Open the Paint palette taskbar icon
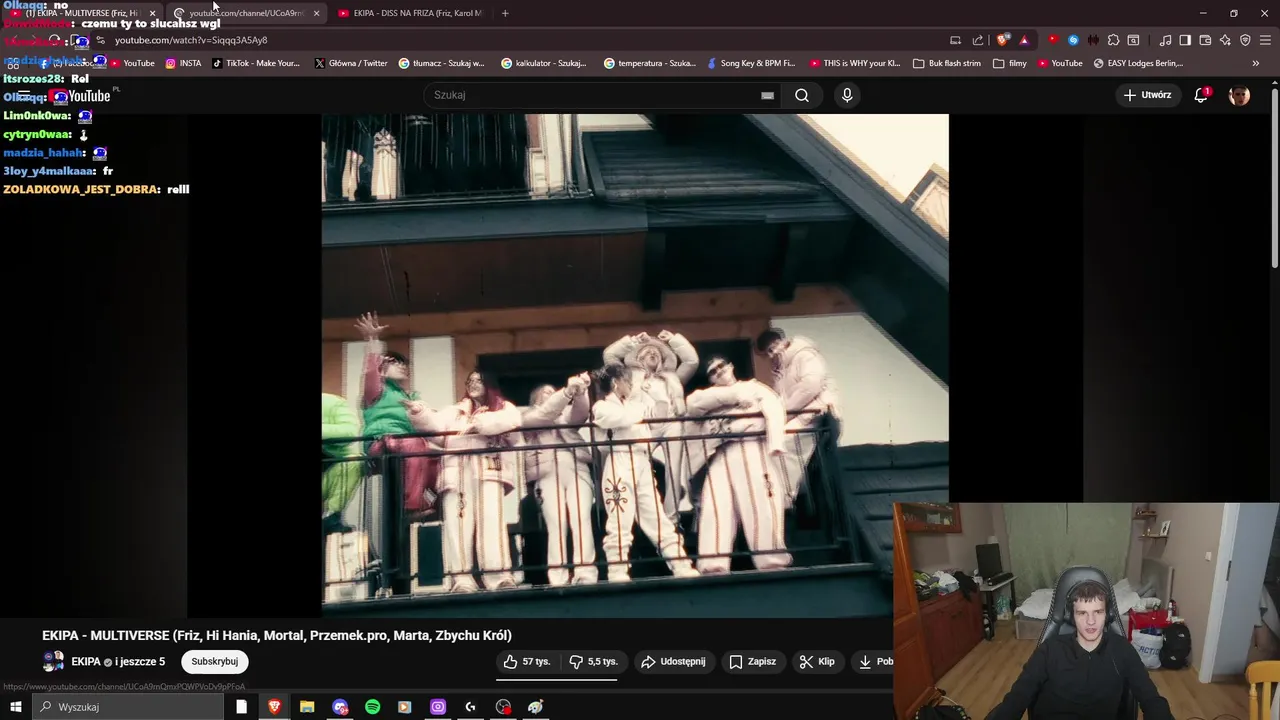This screenshot has width=1280, height=720. pyautogui.click(x=535, y=707)
